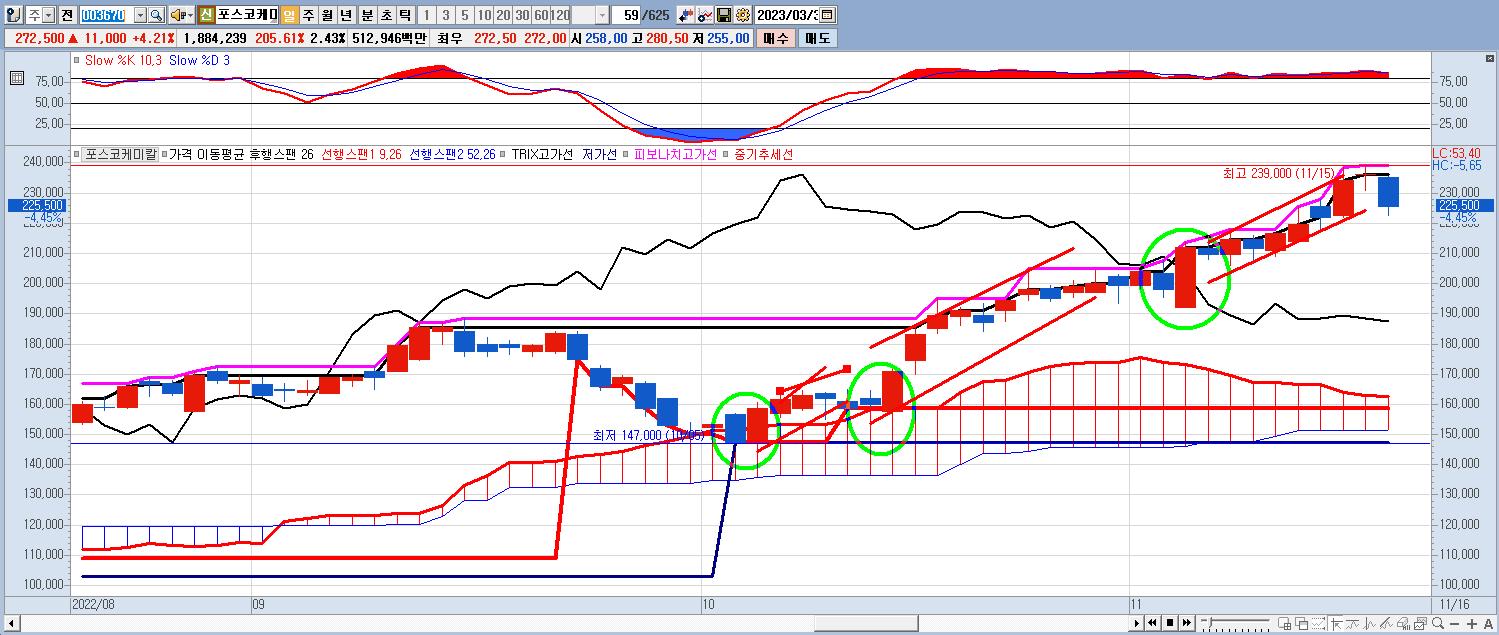Select the 초 second period button
Screen dimensions: 1499x635
(x=386, y=15)
